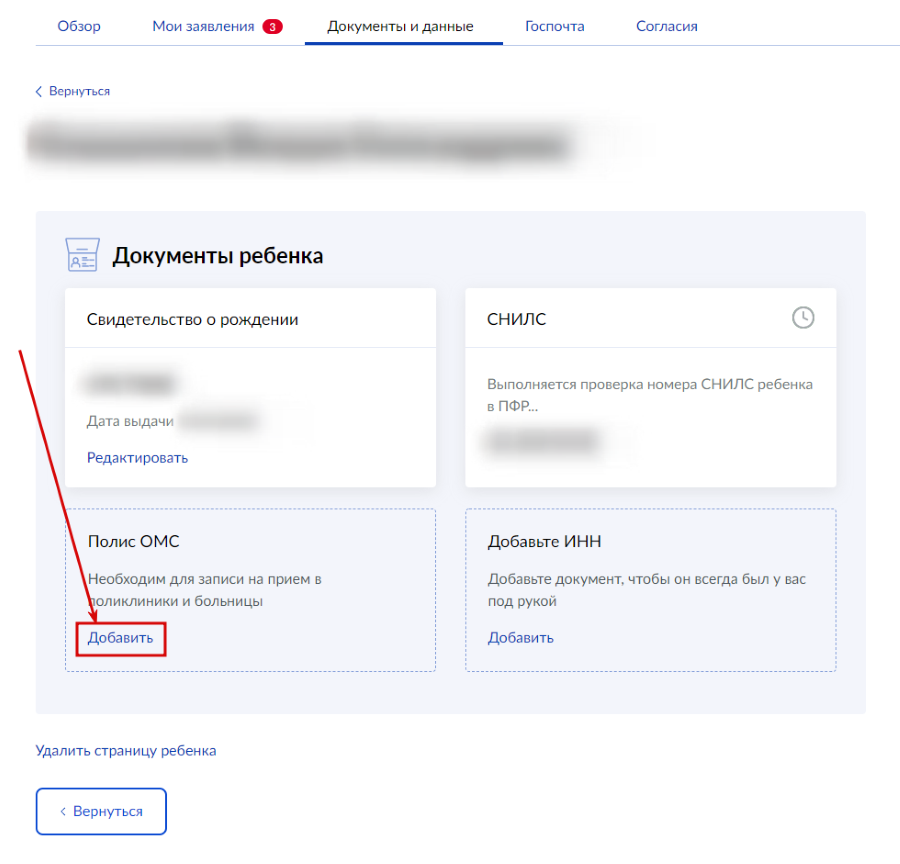Open the Обзор tab

coord(79,26)
